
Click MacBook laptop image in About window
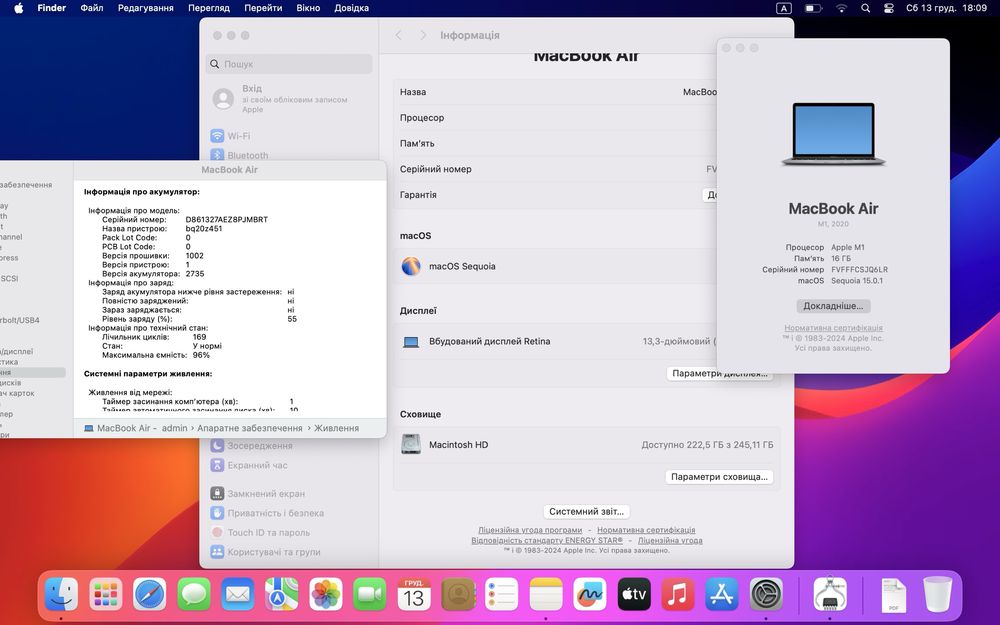[x=834, y=135]
